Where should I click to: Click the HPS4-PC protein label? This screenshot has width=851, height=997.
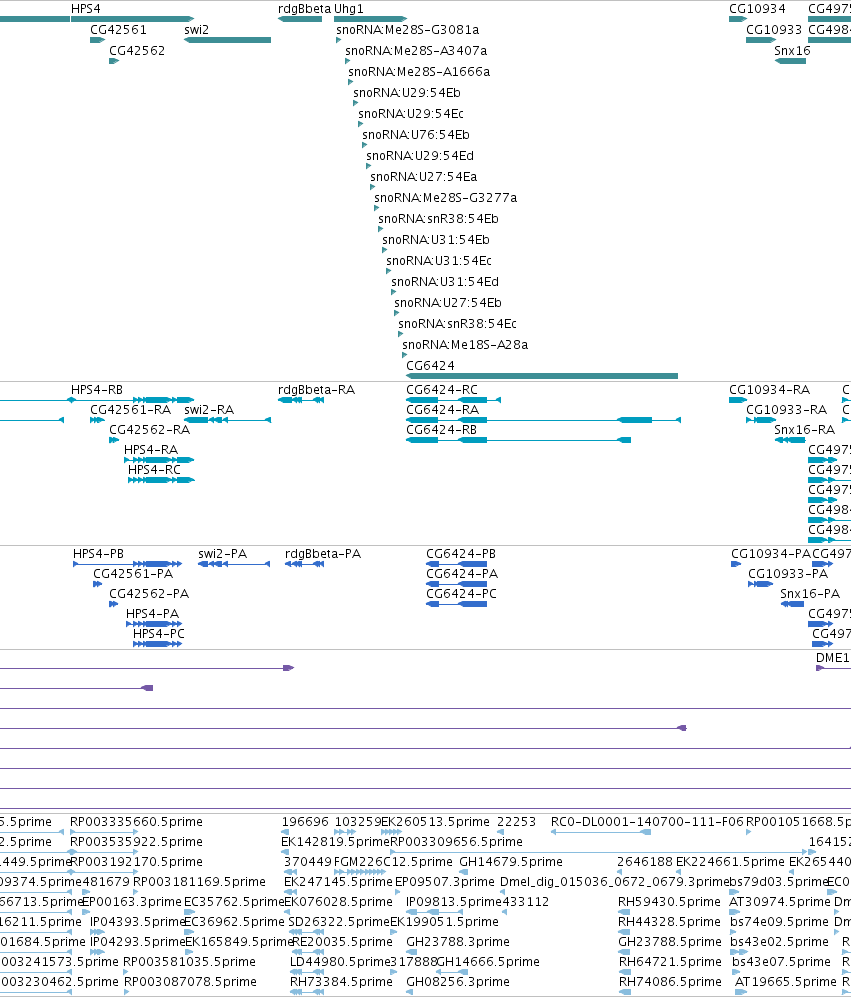point(158,634)
